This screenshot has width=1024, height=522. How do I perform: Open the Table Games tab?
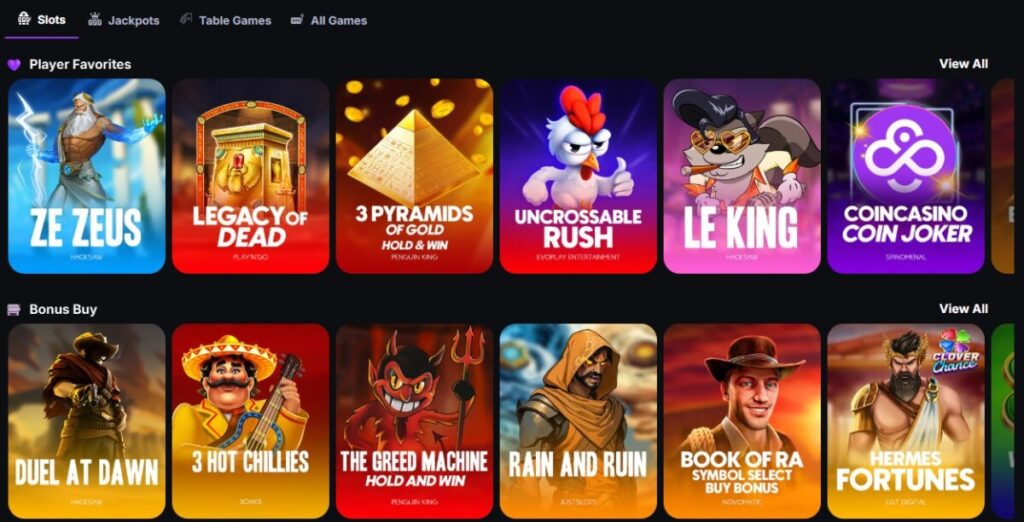225,20
